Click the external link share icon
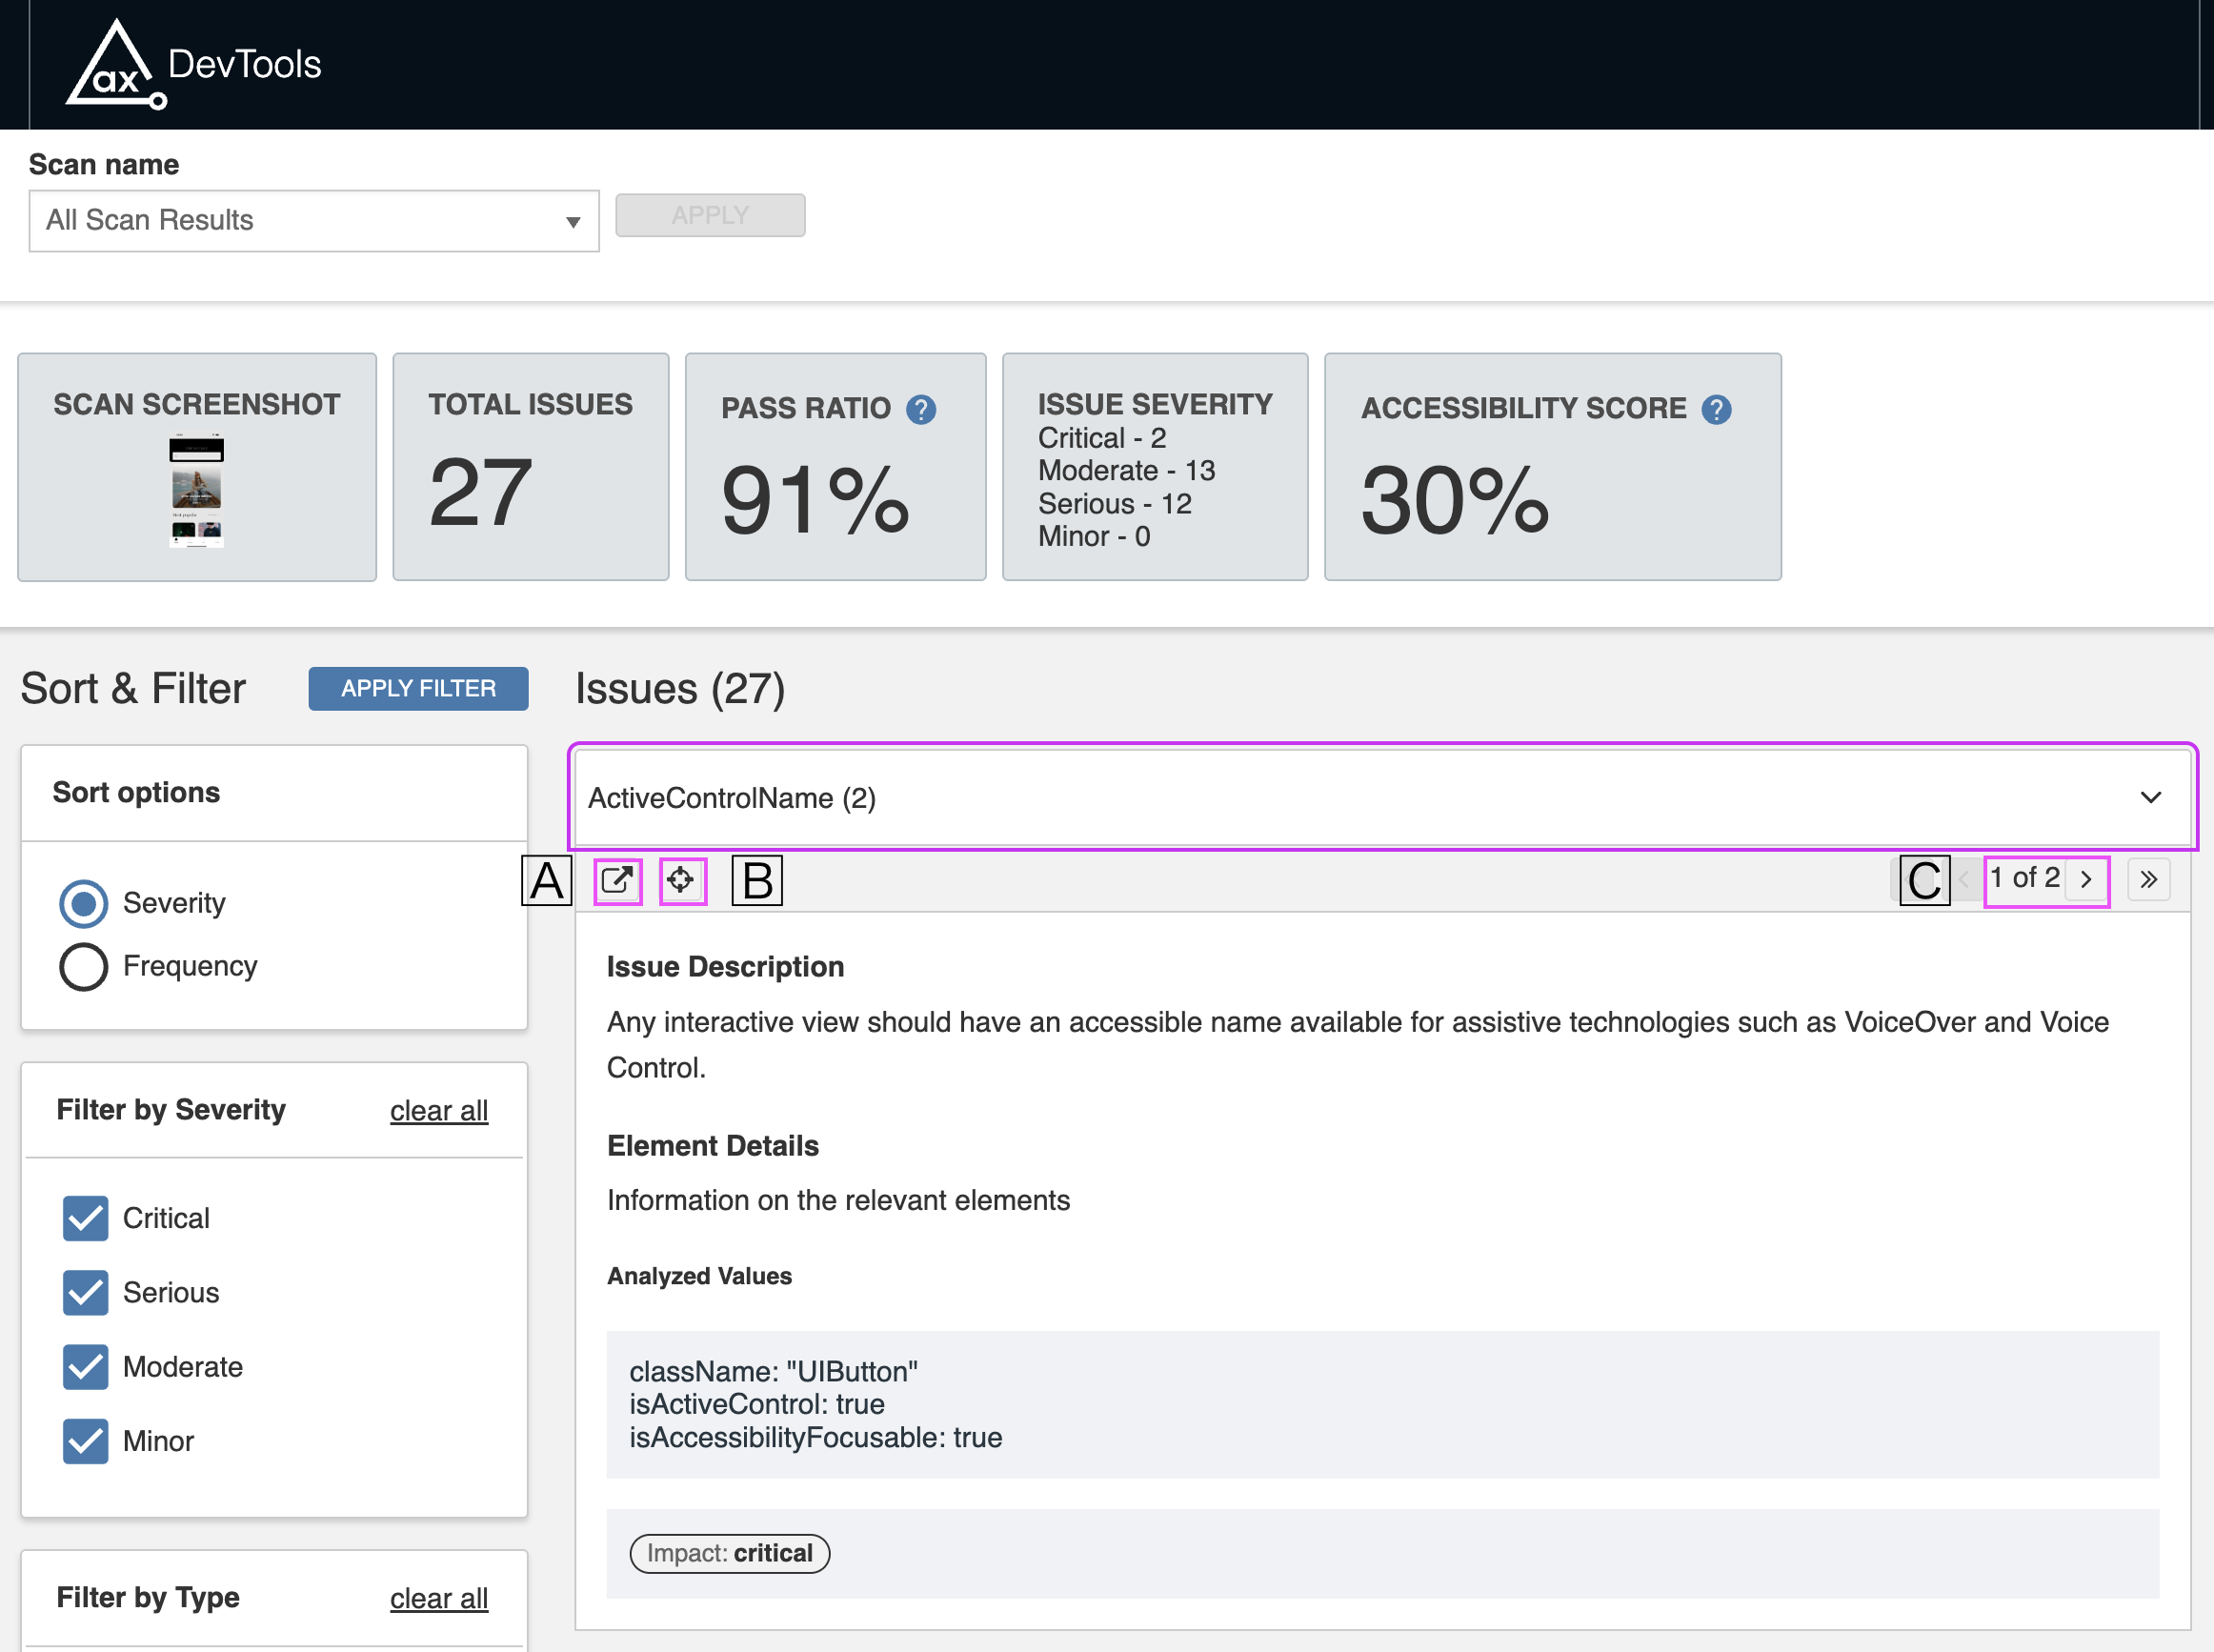This screenshot has width=2214, height=1652. point(617,880)
